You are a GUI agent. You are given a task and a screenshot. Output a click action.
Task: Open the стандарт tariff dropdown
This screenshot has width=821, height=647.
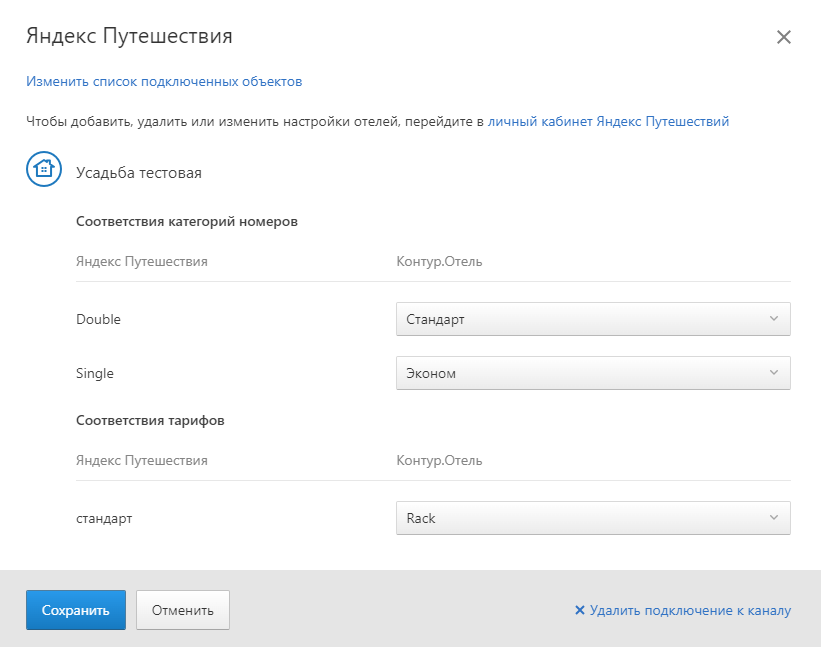point(593,518)
